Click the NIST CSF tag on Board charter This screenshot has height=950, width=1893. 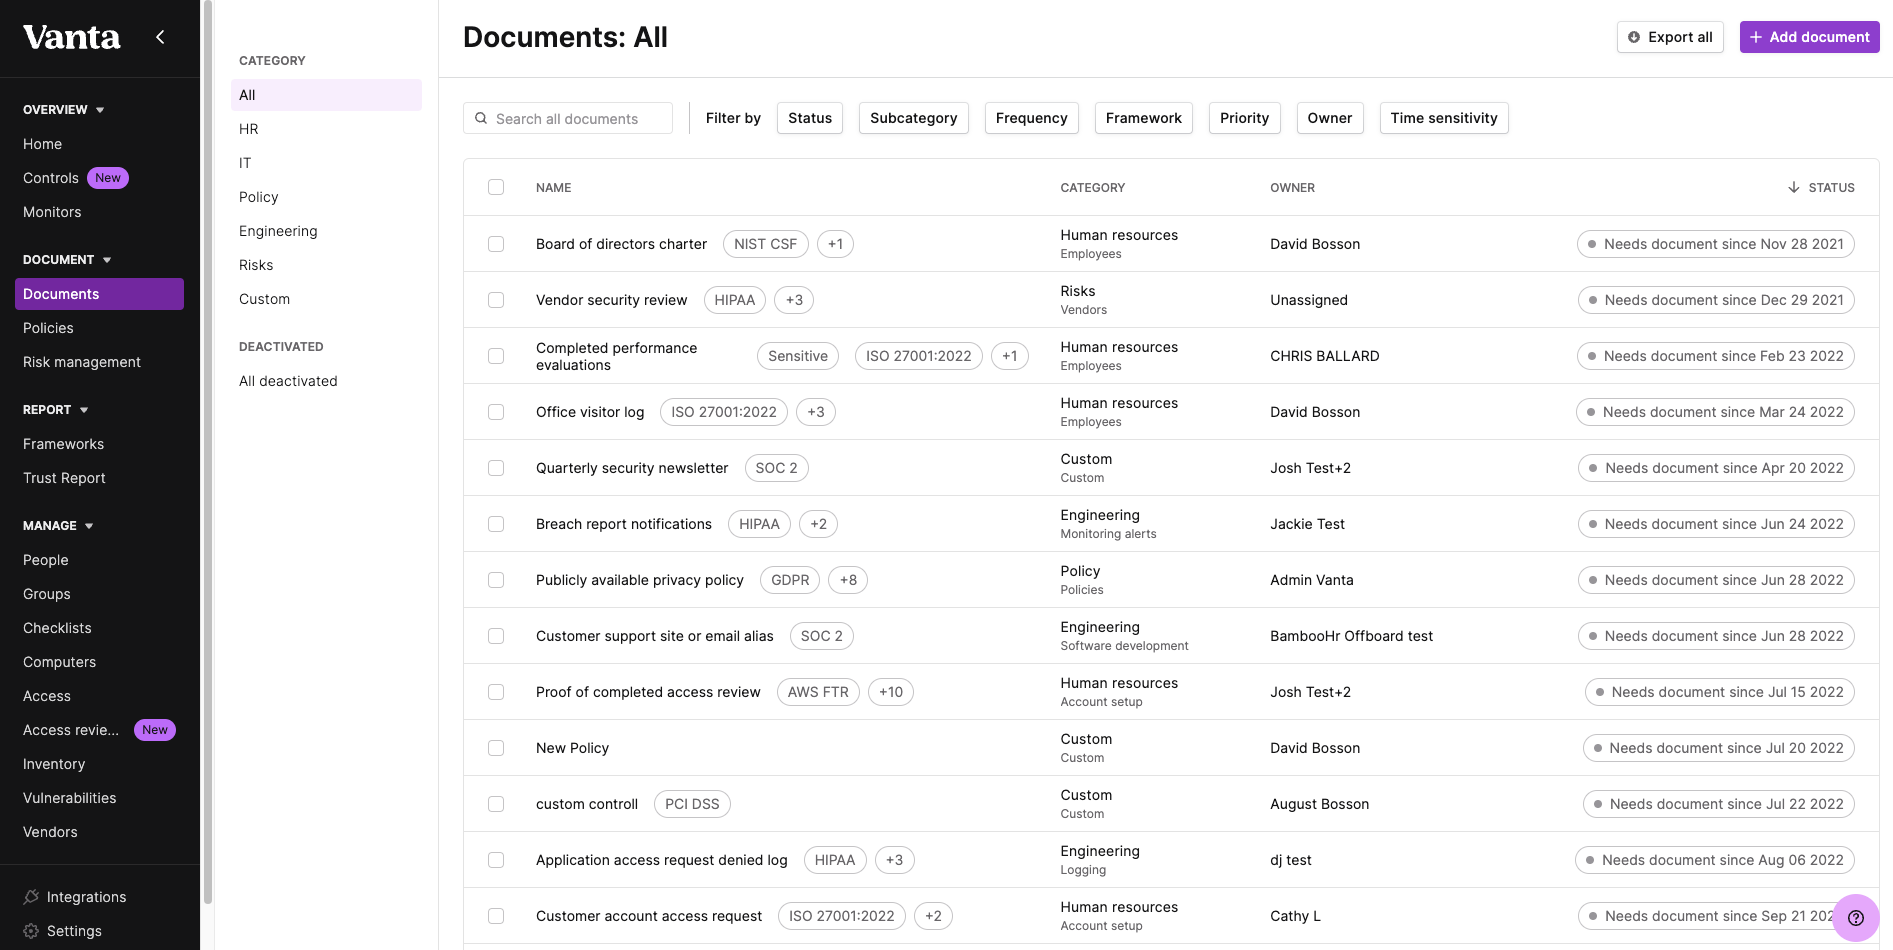(x=766, y=244)
